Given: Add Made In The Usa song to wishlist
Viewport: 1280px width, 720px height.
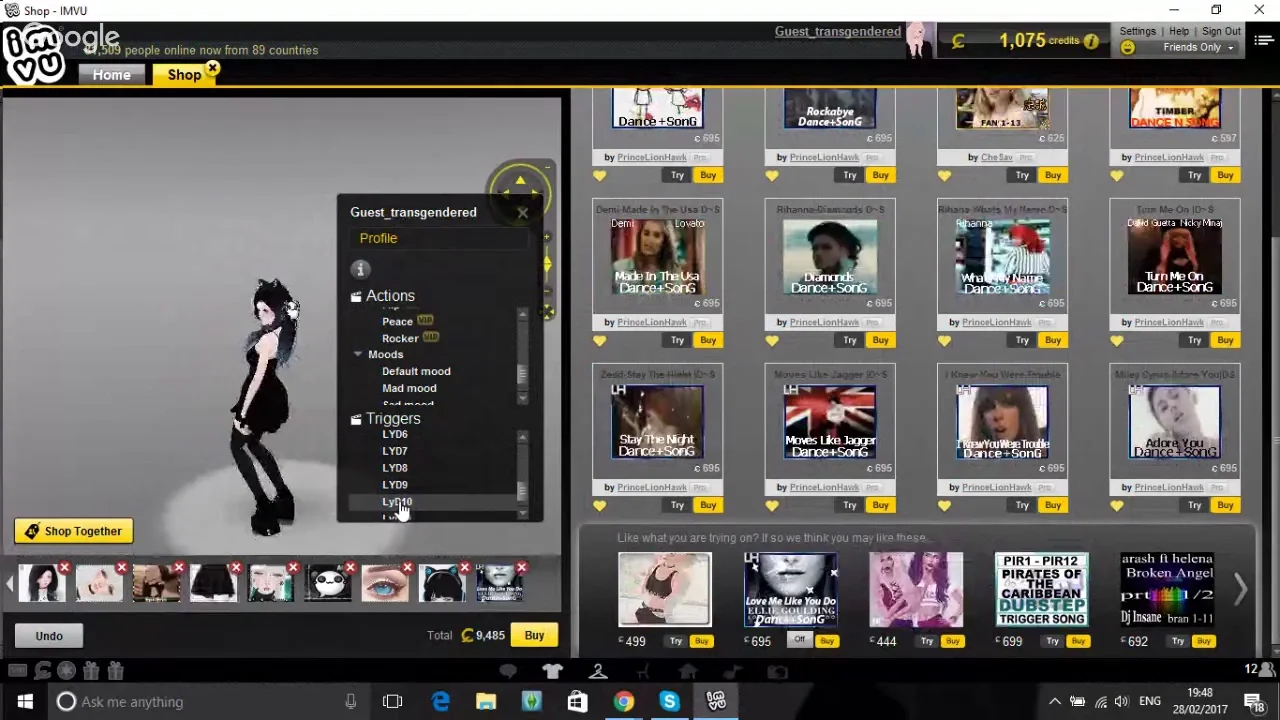Looking at the screenshot, I should tap(600, 341).
